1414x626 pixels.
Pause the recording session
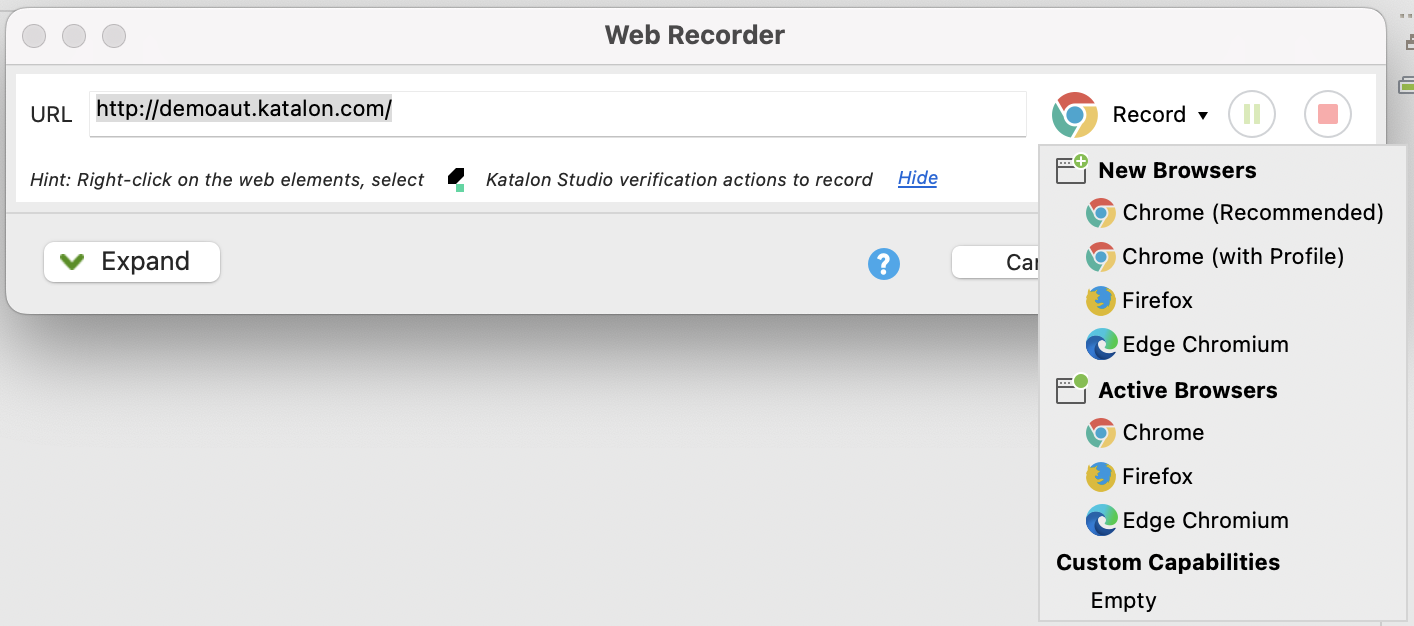[x=1252, y=114]
